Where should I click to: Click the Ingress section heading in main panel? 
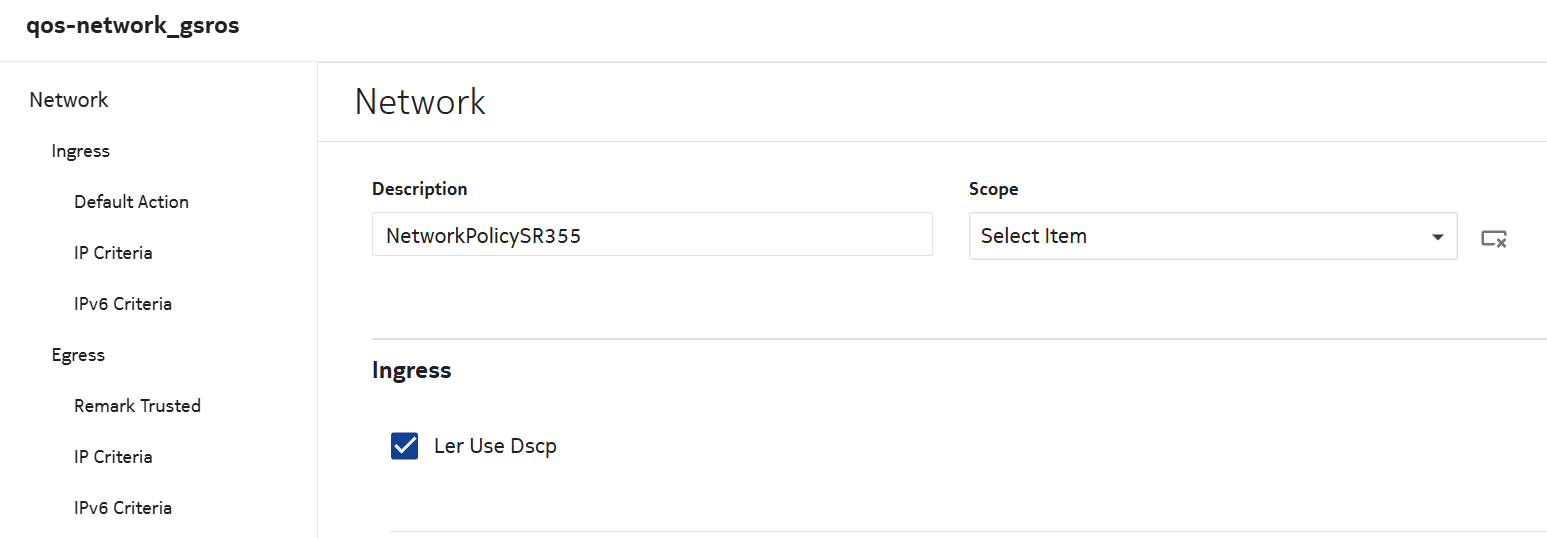click(x=411, y=370)
